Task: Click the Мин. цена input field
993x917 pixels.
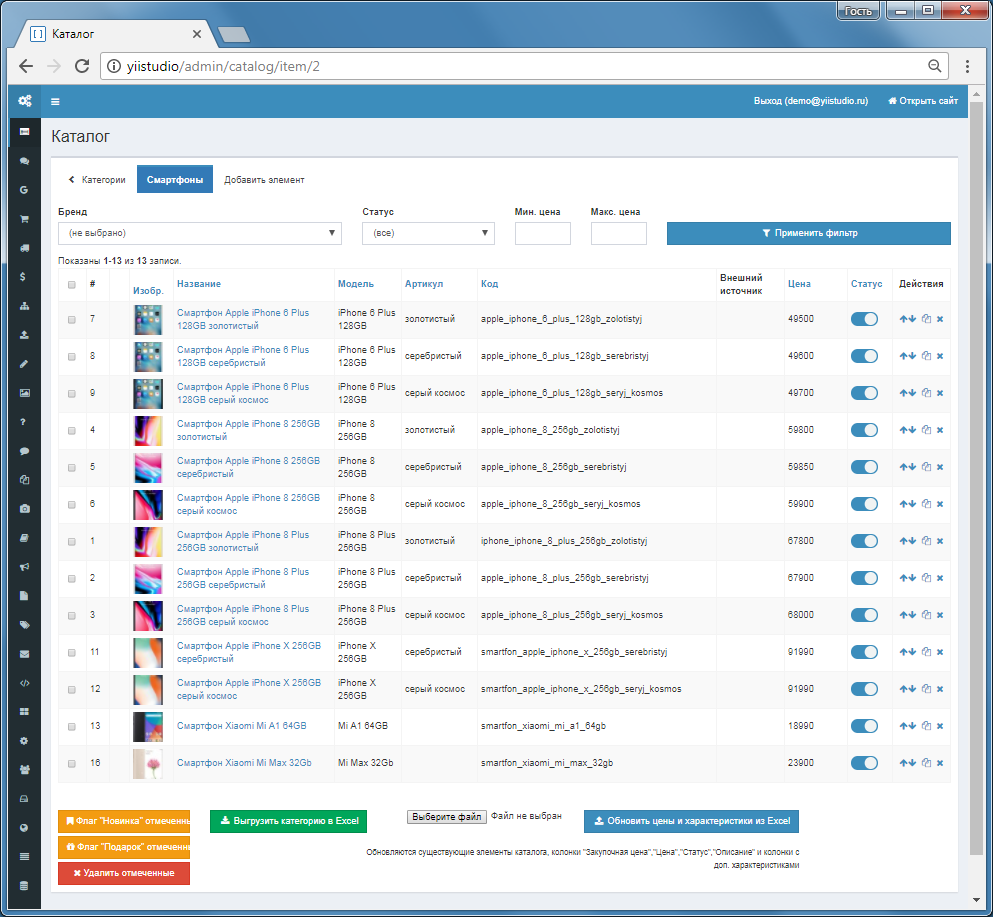Action: (x=543, y=233)
